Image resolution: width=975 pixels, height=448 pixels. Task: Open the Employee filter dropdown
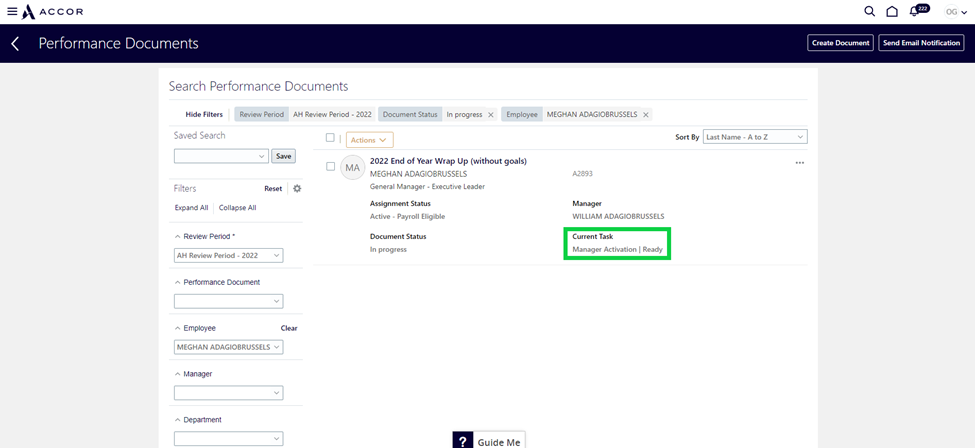pyautogui.click(x=228, y=347)
